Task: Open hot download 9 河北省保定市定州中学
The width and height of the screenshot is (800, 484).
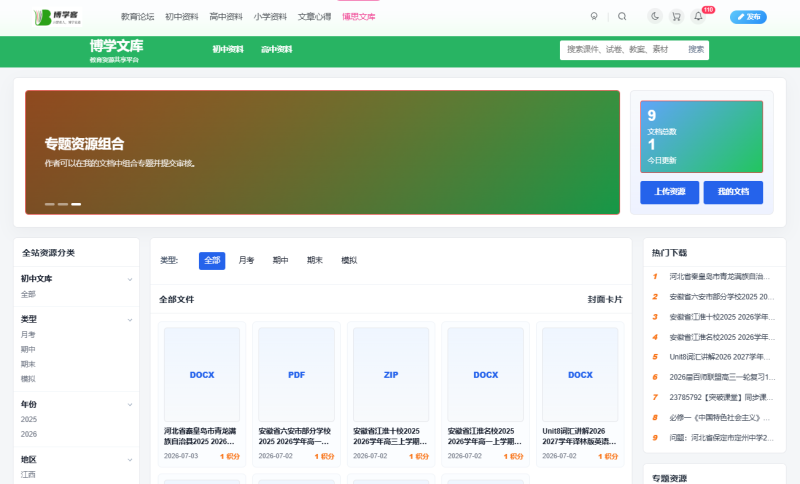Action: tap(719, 438)
